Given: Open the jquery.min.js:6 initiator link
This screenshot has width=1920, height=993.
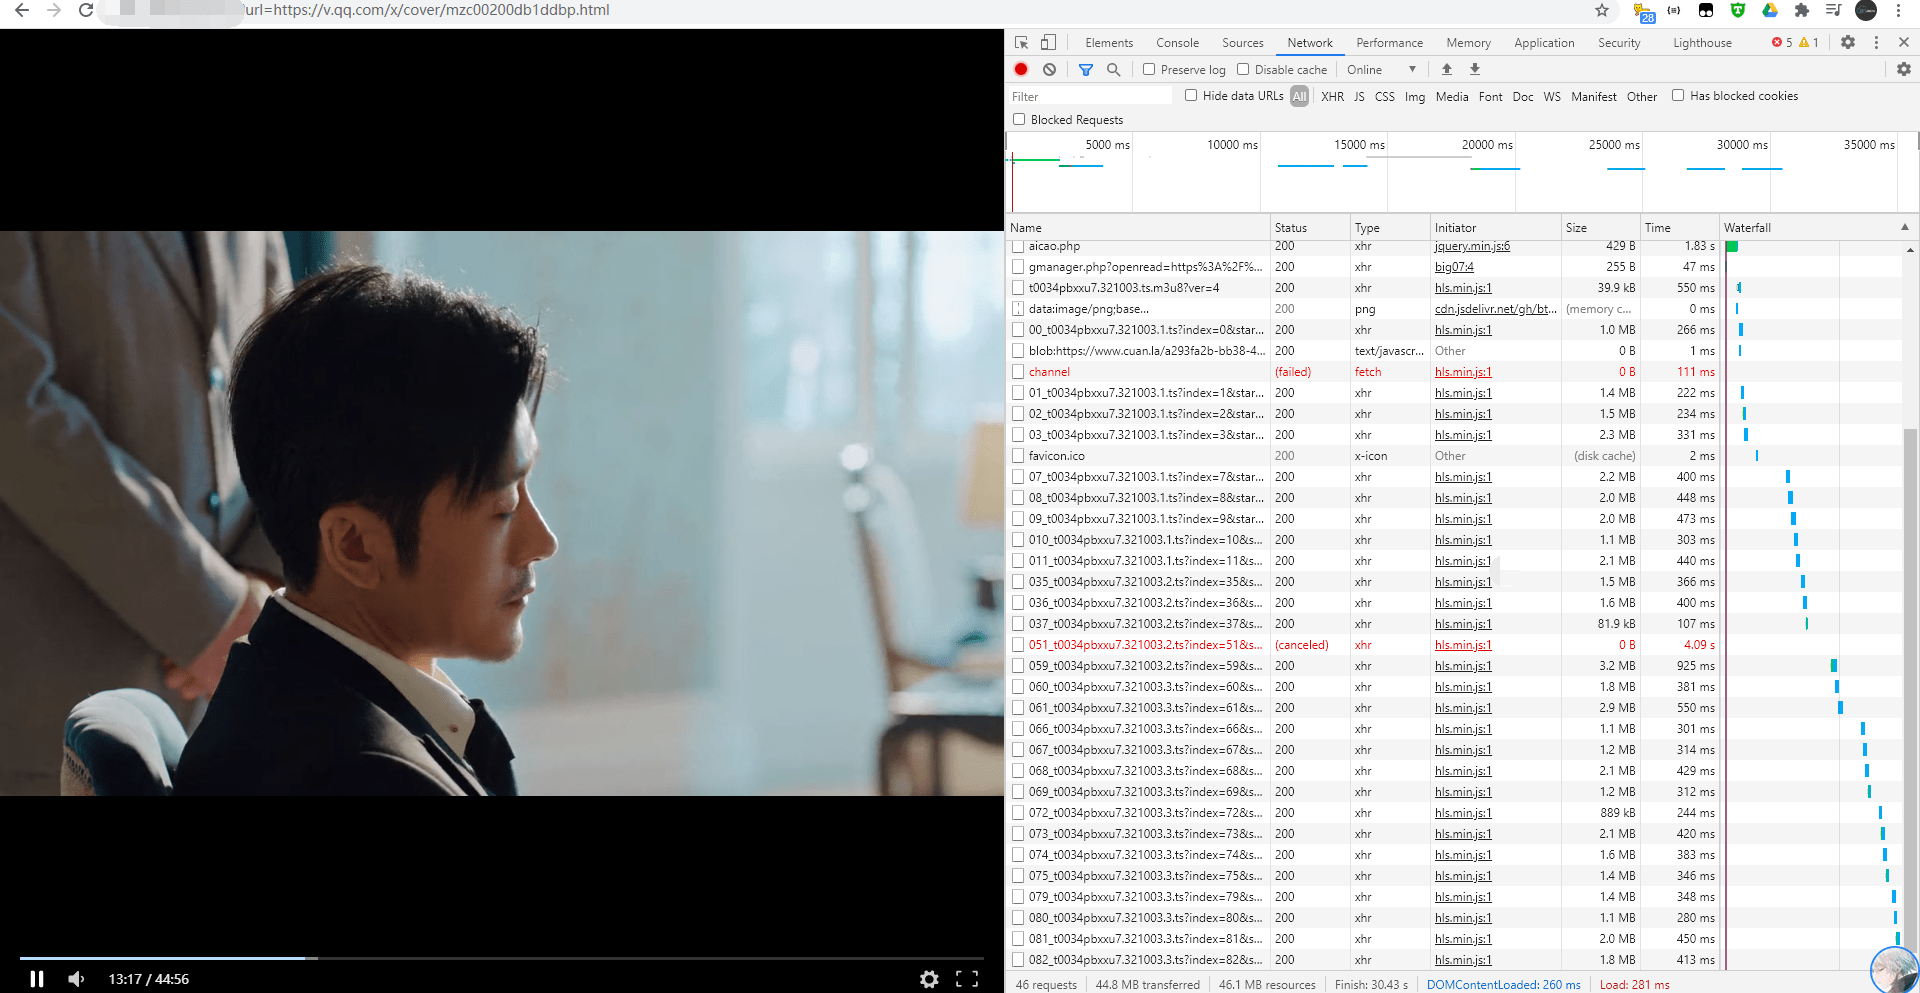Looking at the screenshot, I should click(1472, 246).
